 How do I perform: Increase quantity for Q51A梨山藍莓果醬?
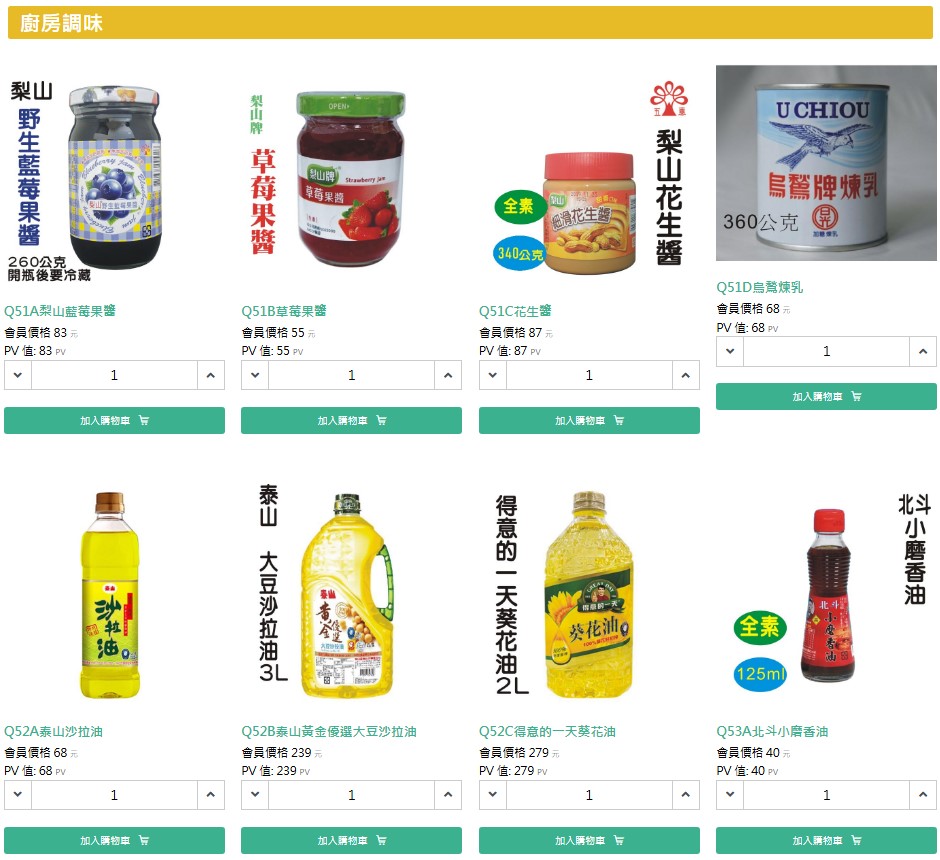211,375
